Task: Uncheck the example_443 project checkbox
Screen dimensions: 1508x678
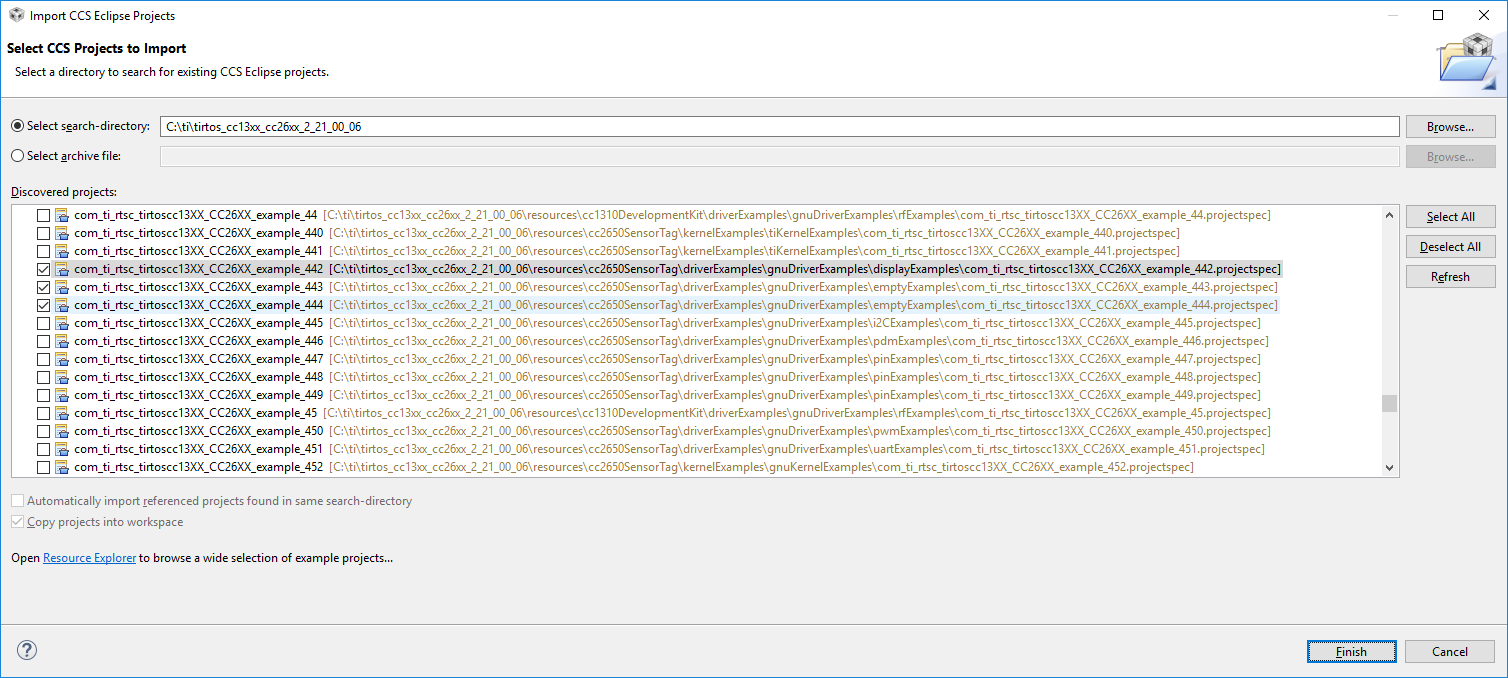Action: (44, 287)
